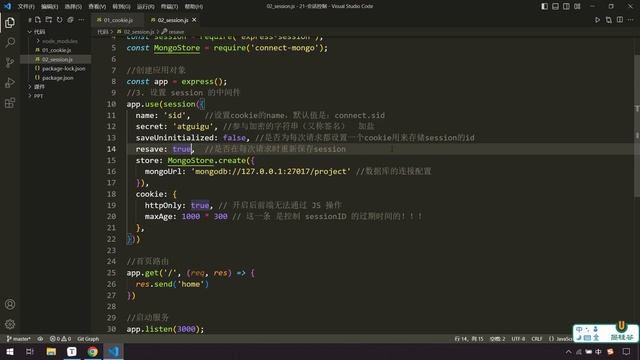Toggle Panel layout button
The height and width of the screenshot is (360, 640).
[x=556, y=6]
